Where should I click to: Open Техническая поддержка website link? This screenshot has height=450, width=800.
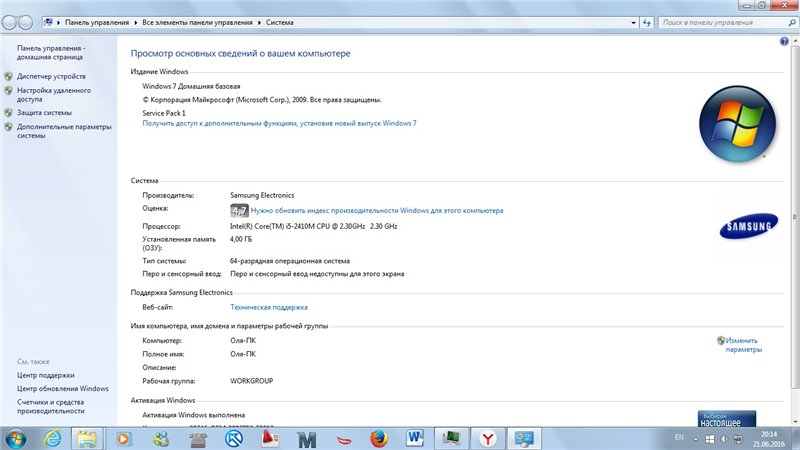pyautogui.click(x=269, y=307)
